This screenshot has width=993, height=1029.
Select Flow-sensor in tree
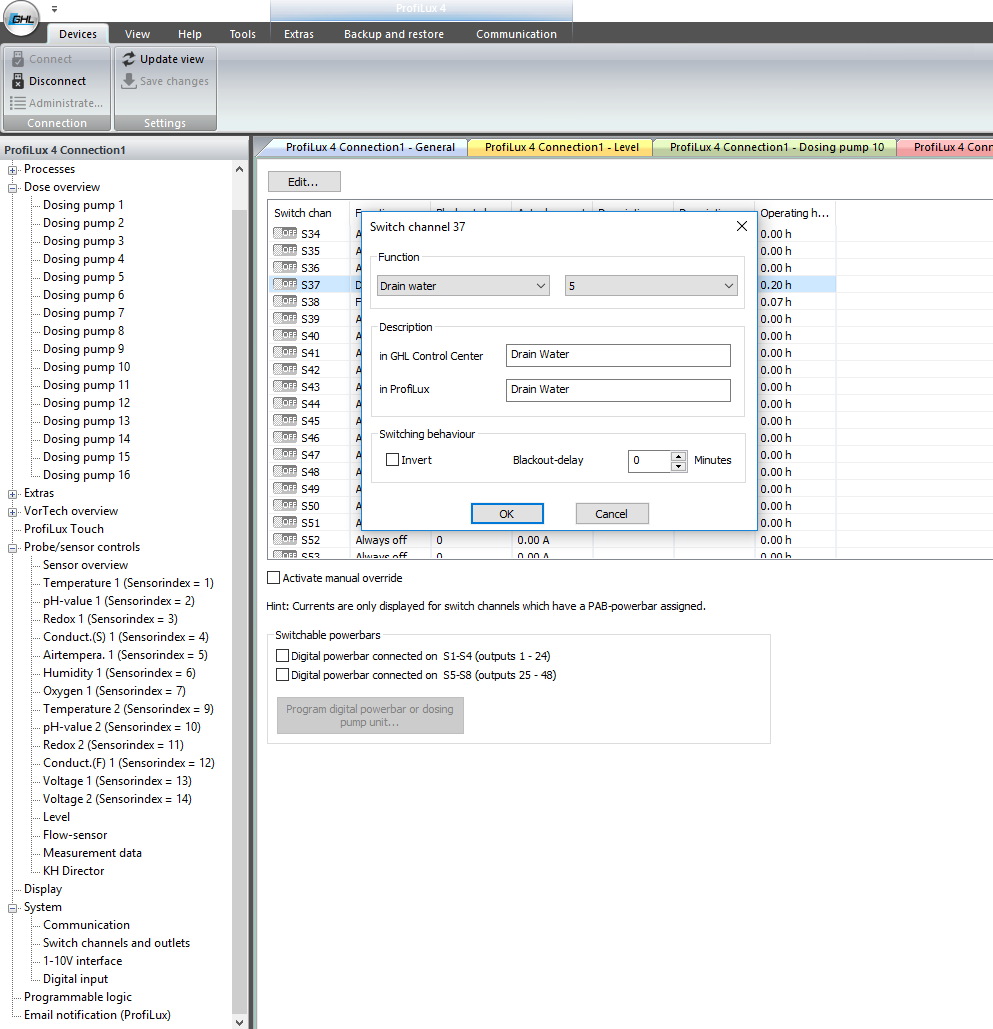click(x=75, y=835)
